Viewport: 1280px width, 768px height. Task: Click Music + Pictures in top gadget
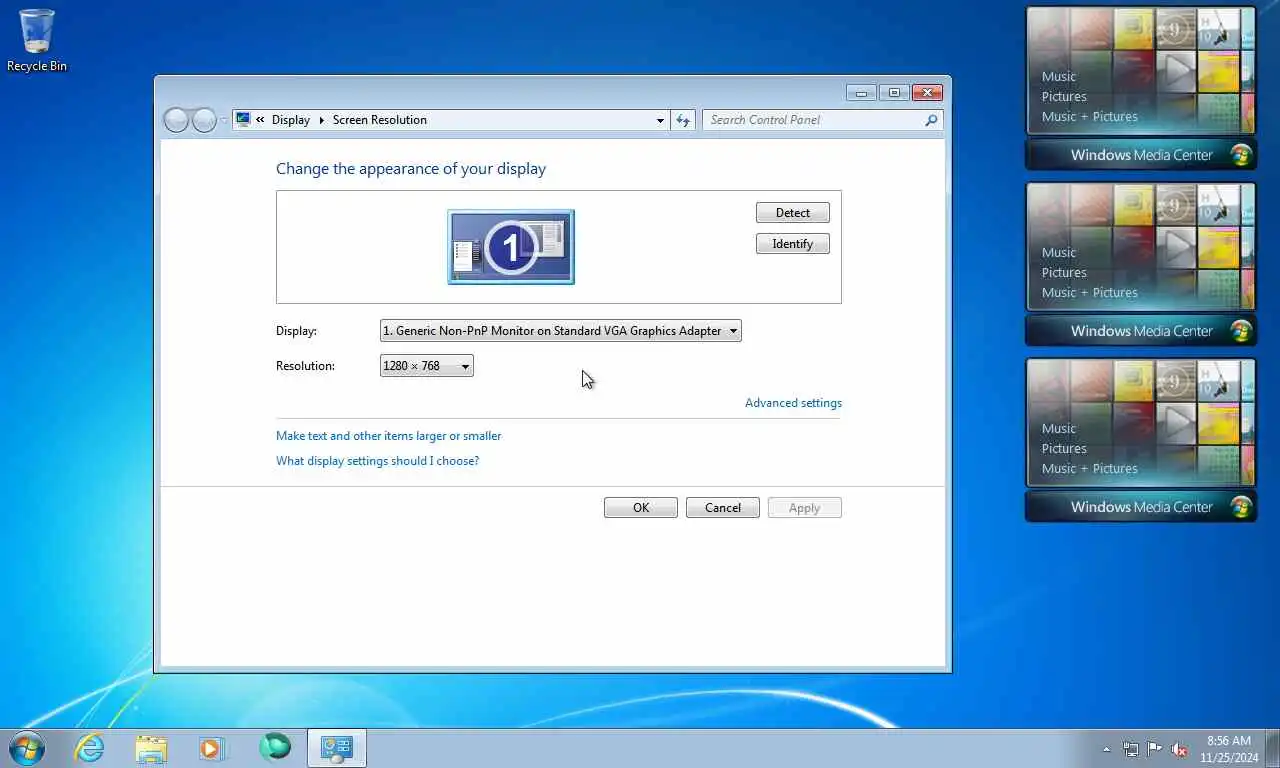click(x=1090, y=117)
